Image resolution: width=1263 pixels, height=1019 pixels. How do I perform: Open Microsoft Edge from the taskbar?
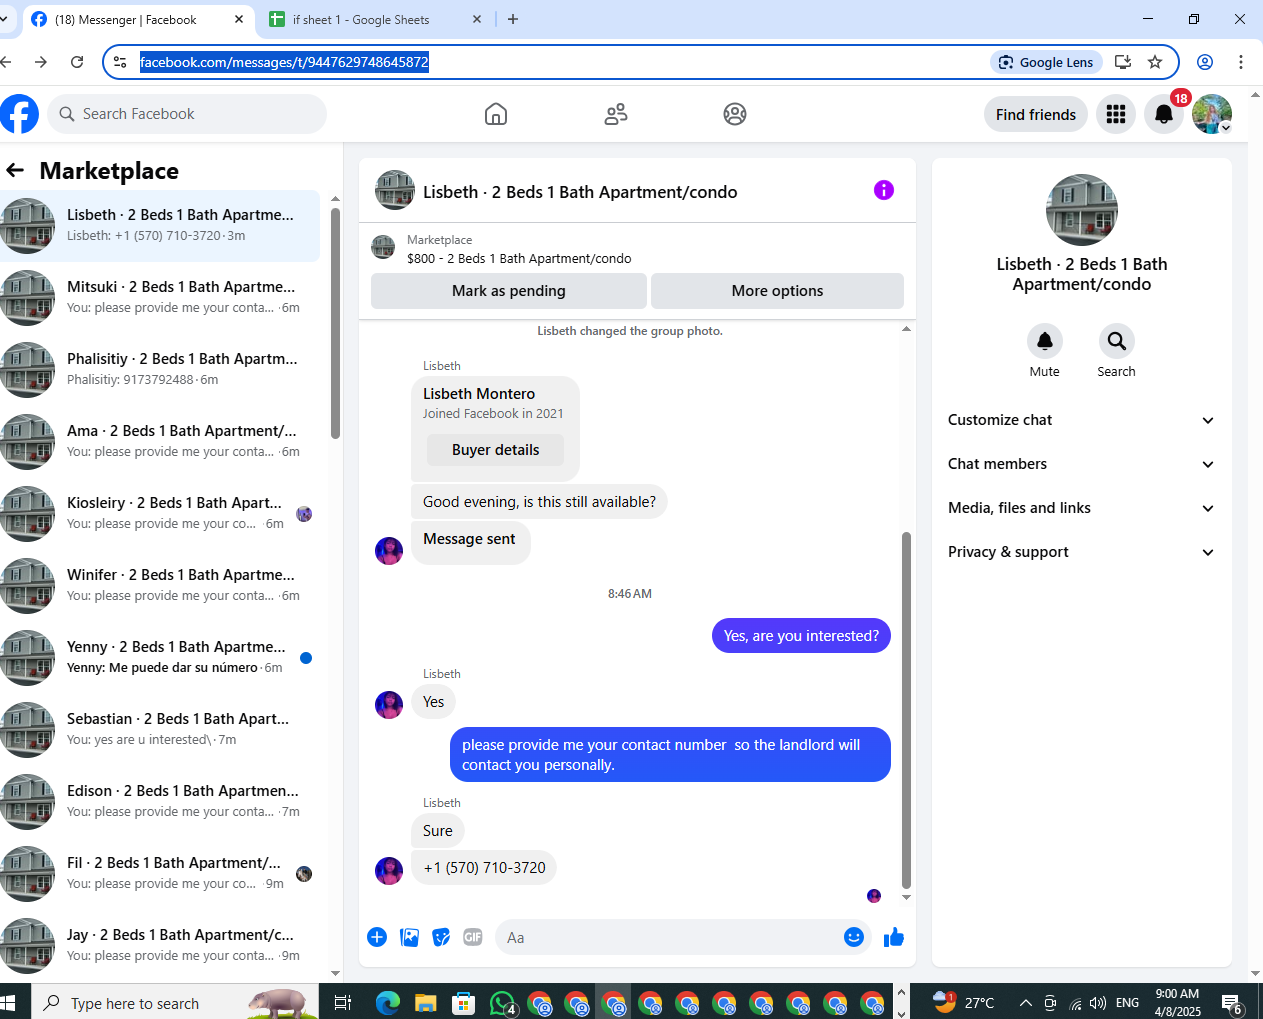click(388, 1003)
